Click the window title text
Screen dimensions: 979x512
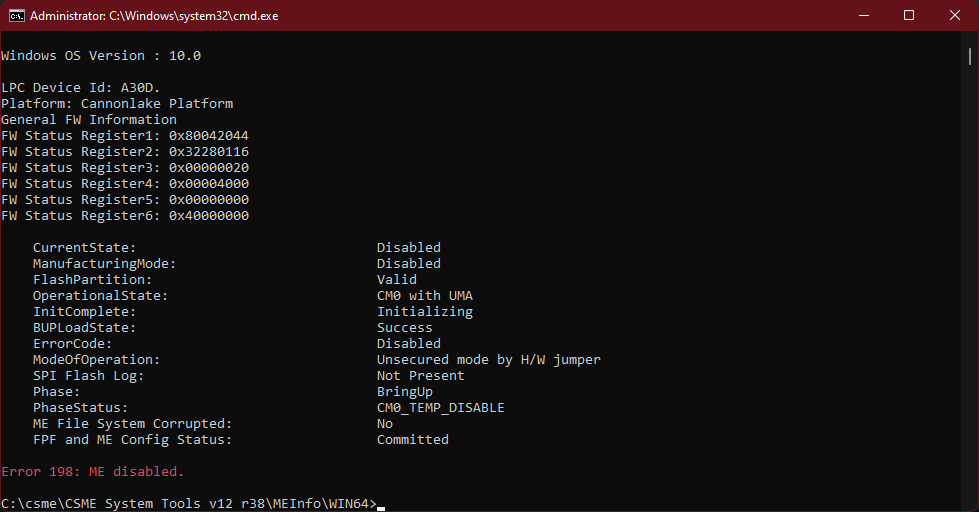(154, 16)
